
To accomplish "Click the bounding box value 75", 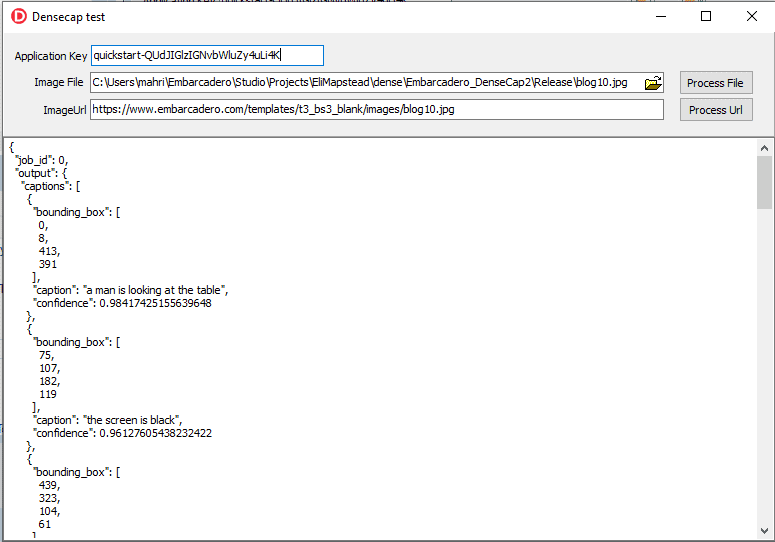I will tap(46, 355).
